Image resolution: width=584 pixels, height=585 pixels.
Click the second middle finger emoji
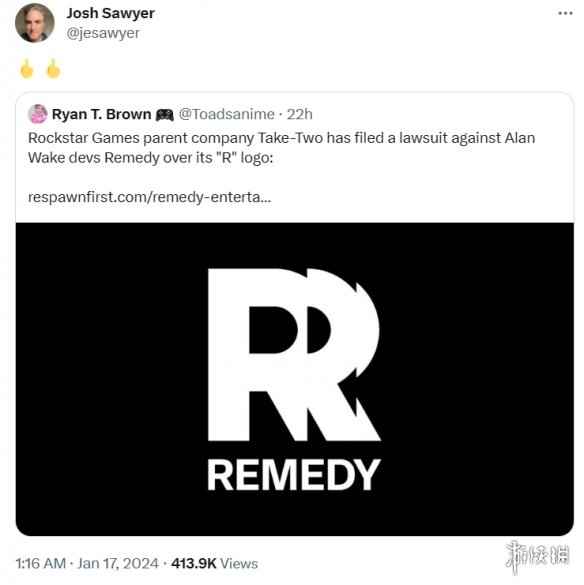coord(53,69)
